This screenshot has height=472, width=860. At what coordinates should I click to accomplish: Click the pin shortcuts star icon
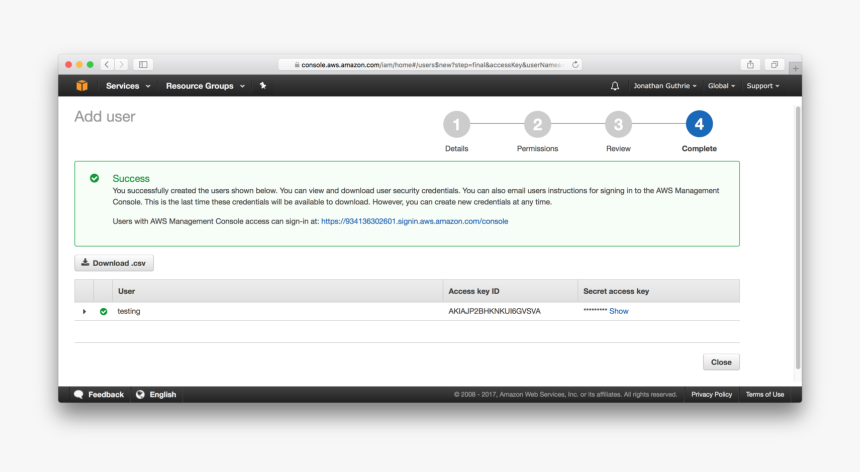[x=263, y=86]
